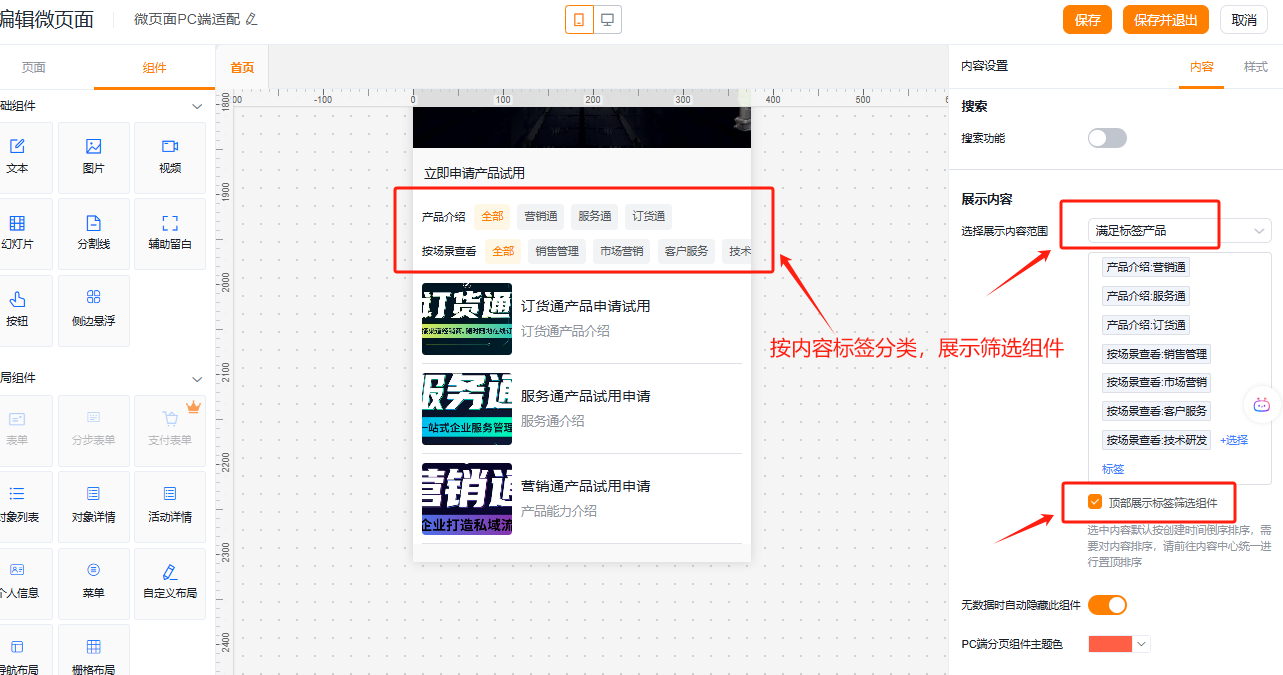Click the 标签 link below tags

(1113, 469)
